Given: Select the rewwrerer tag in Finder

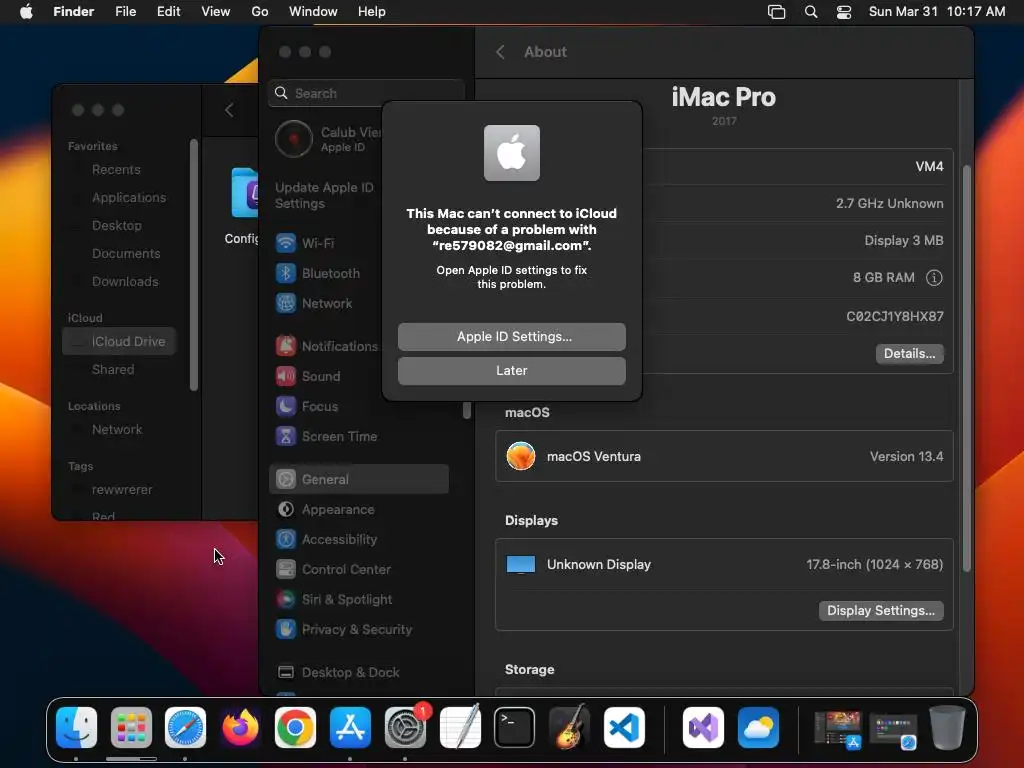Looking at the screenshot, I should [122, 490].
